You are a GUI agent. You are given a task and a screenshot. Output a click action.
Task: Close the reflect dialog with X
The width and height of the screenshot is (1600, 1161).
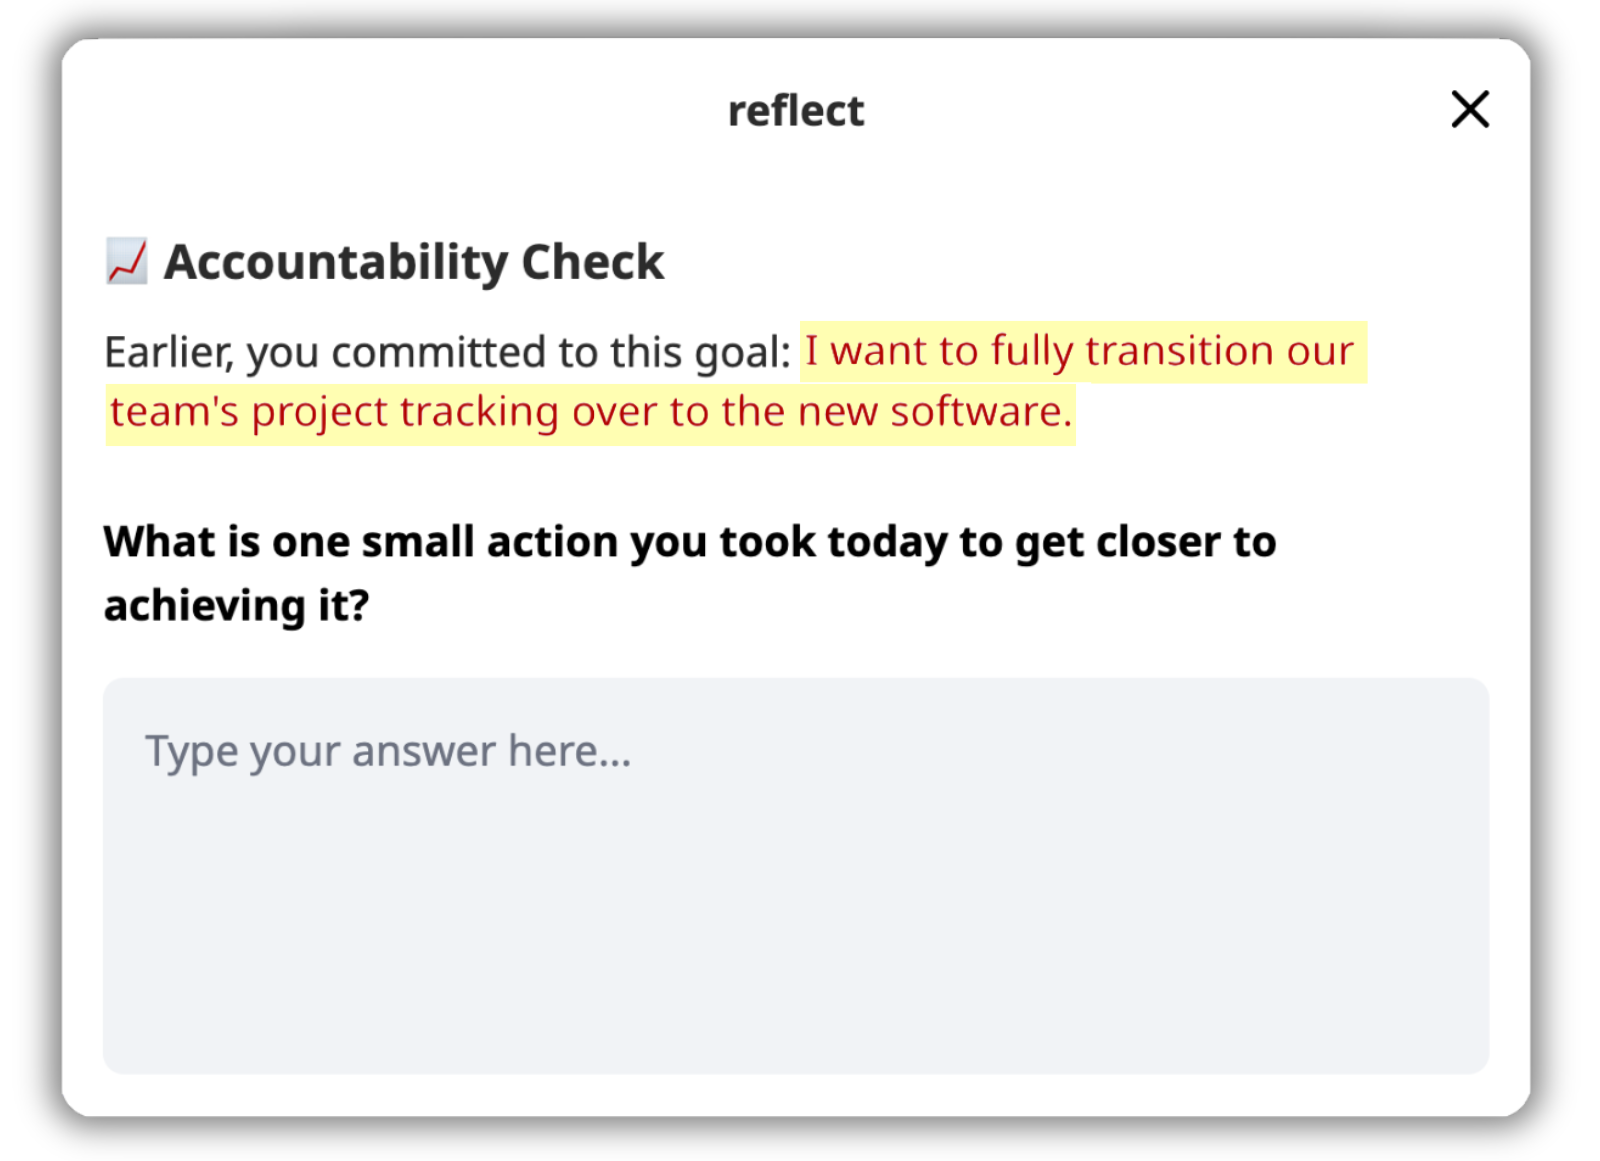[1469, 109]
